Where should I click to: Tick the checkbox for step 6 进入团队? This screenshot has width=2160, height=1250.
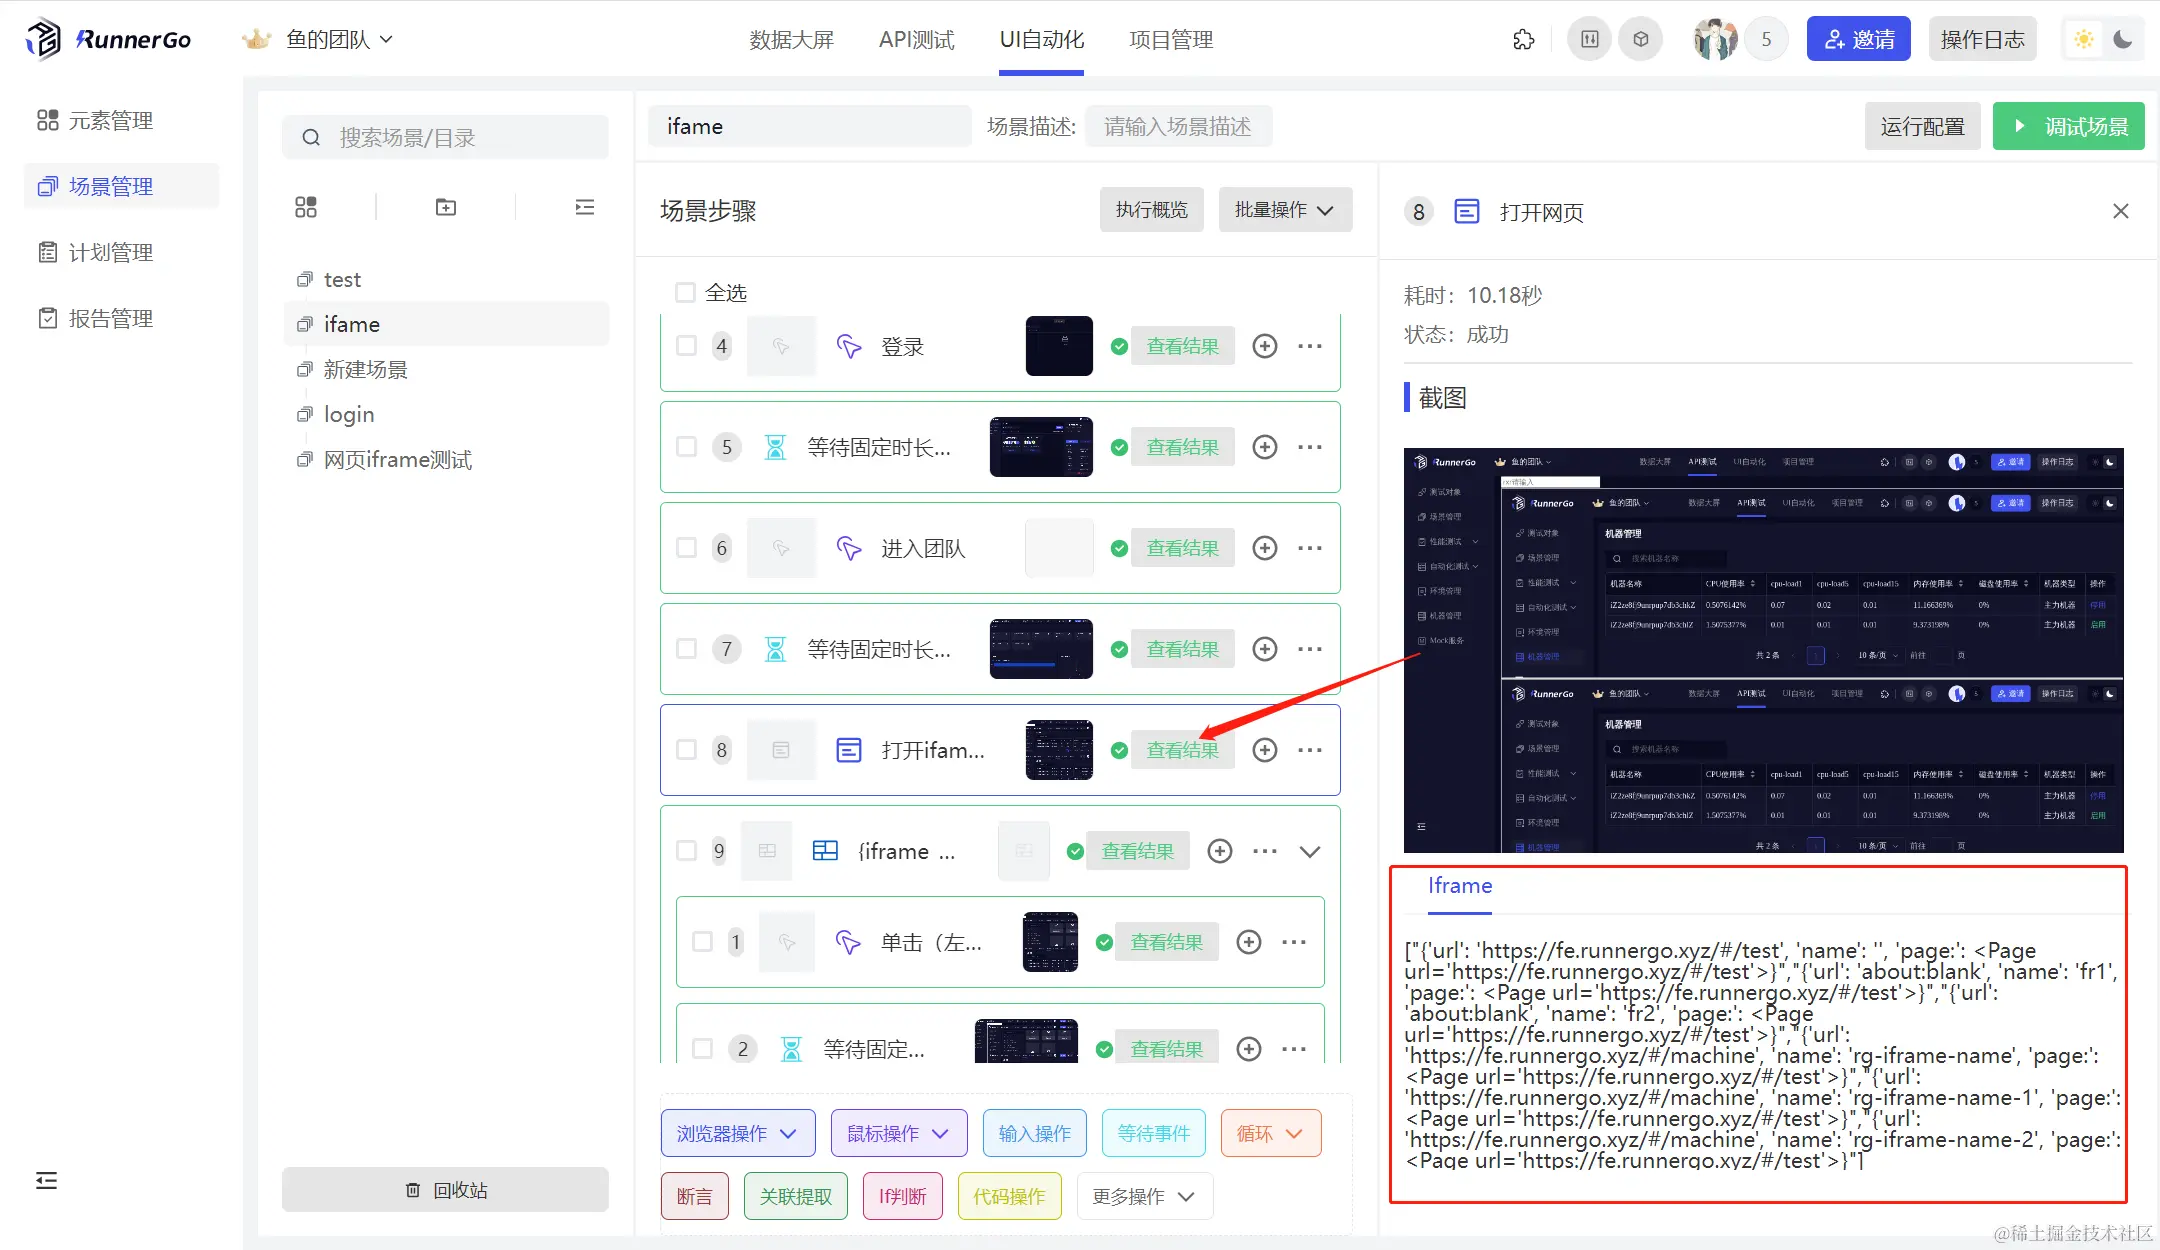(686, 548)
